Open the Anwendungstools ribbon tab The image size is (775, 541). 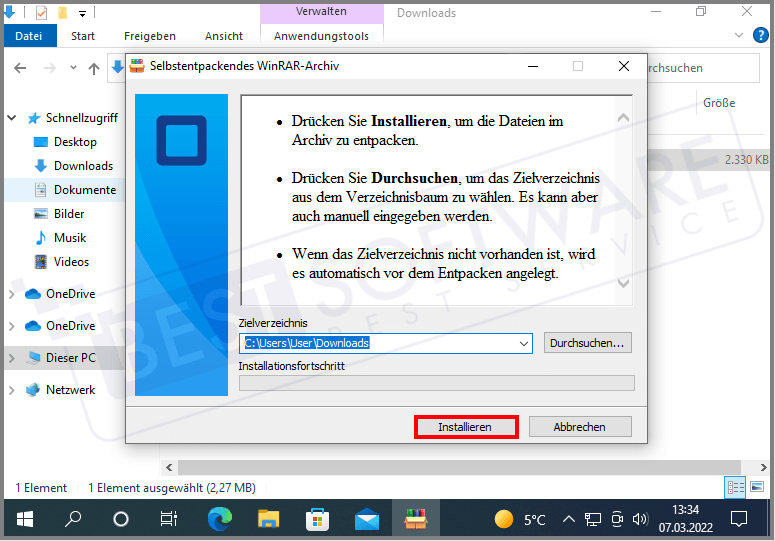[321, 36]
